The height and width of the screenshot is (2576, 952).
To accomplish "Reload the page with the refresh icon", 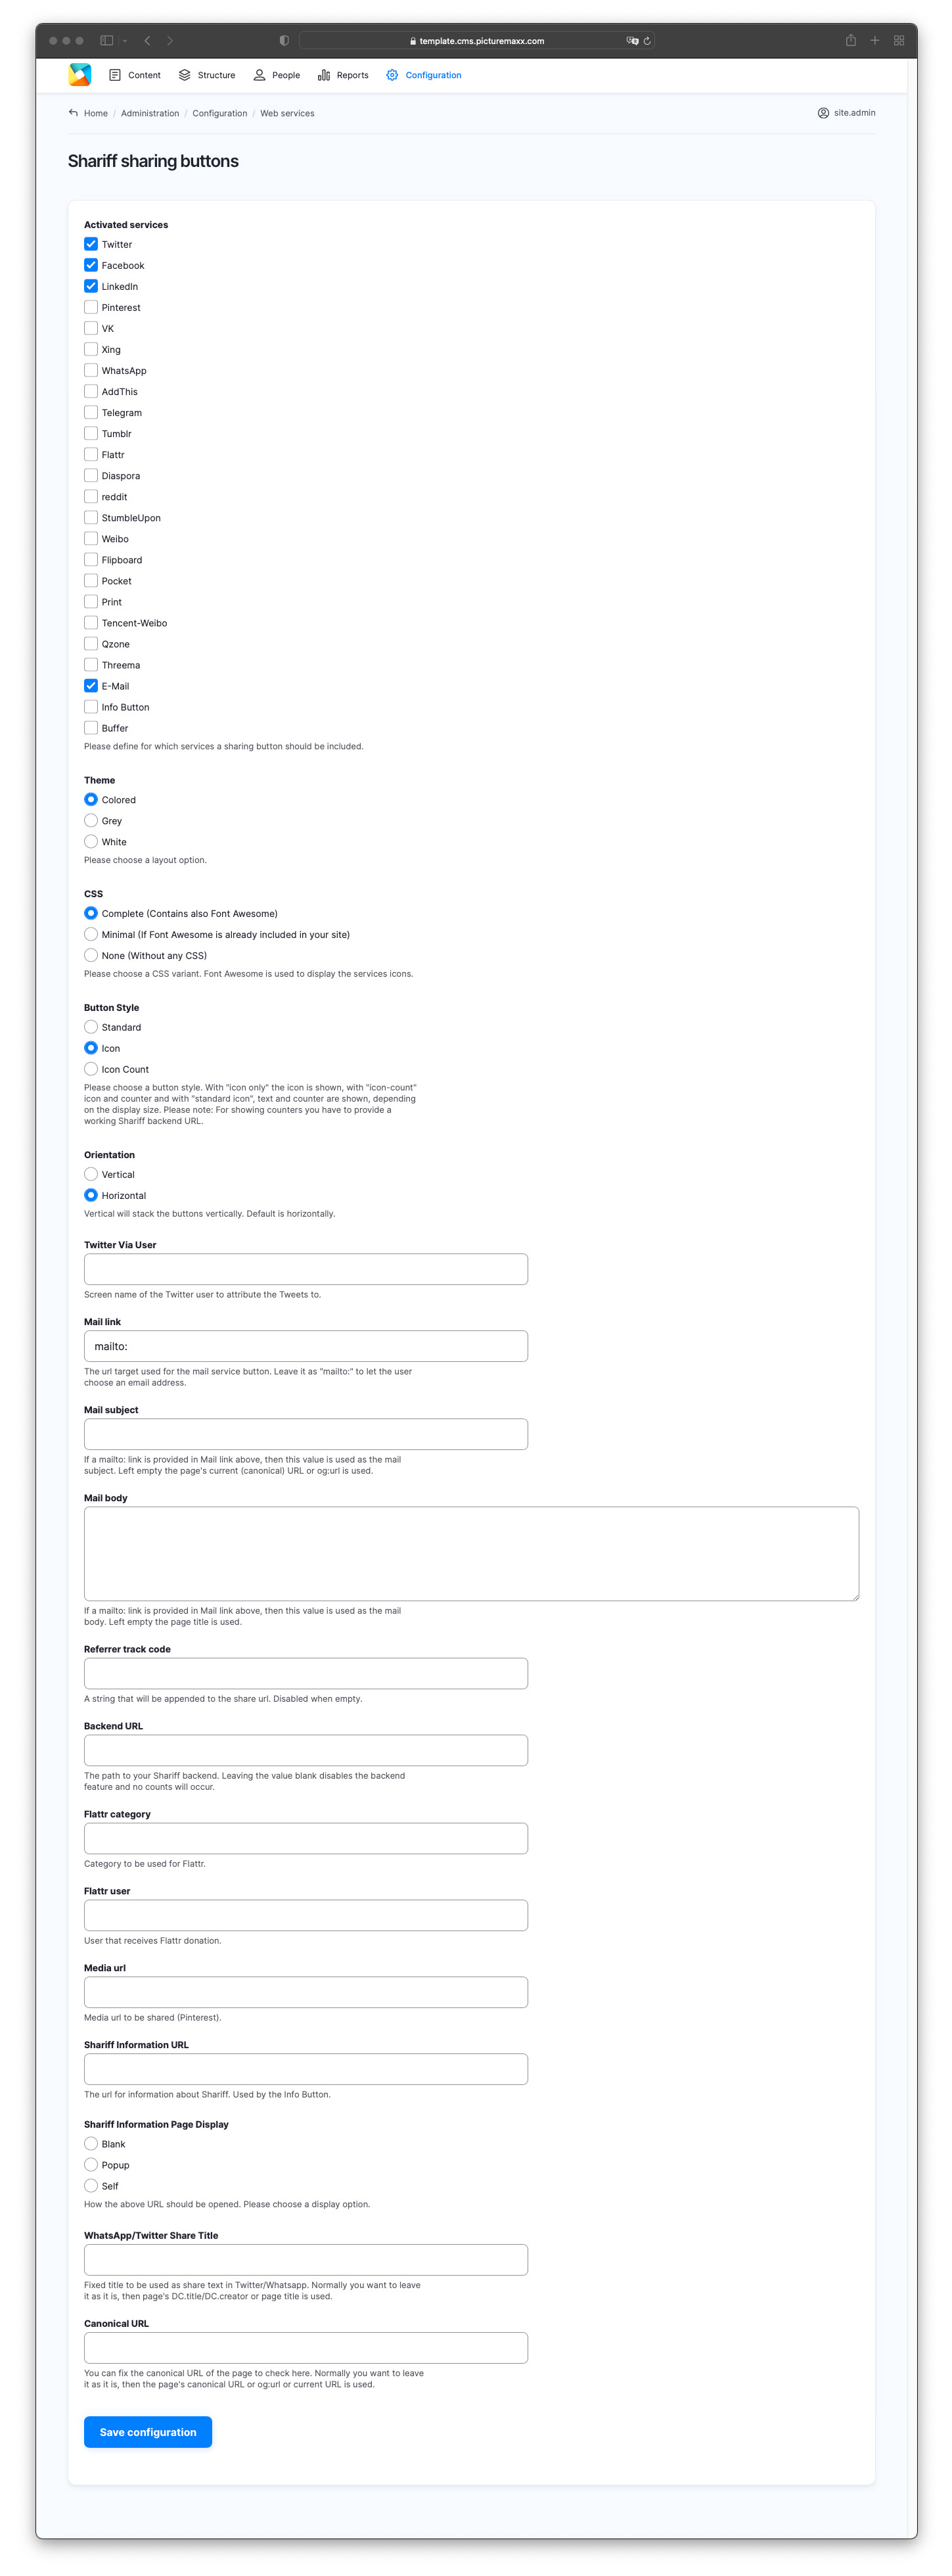I will pyautogui.click(x=647, y=41).
